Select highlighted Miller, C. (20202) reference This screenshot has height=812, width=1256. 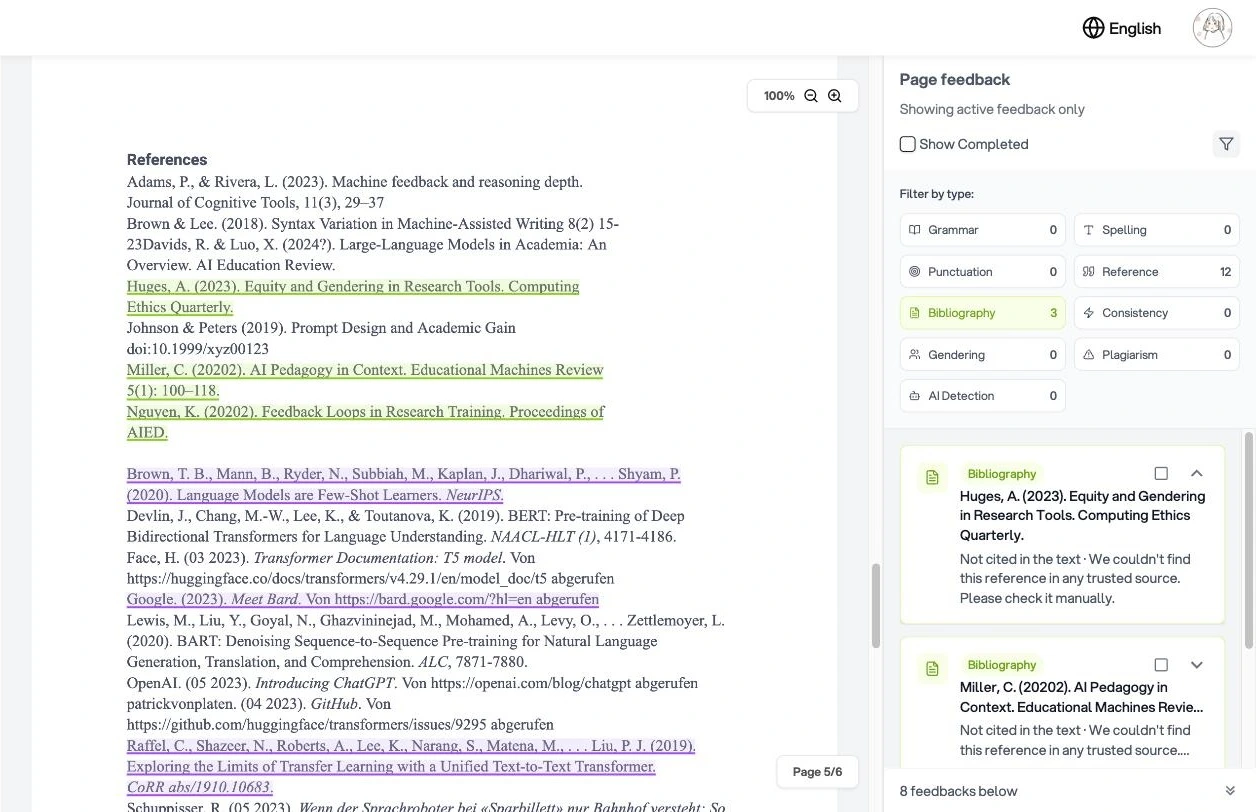365,380
